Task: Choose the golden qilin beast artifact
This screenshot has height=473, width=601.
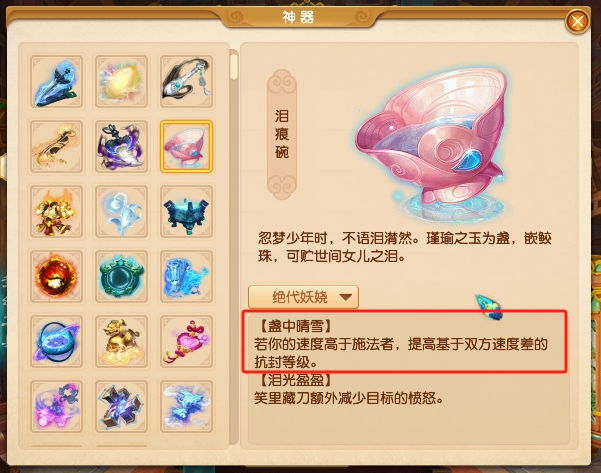Action: (56, 146)
